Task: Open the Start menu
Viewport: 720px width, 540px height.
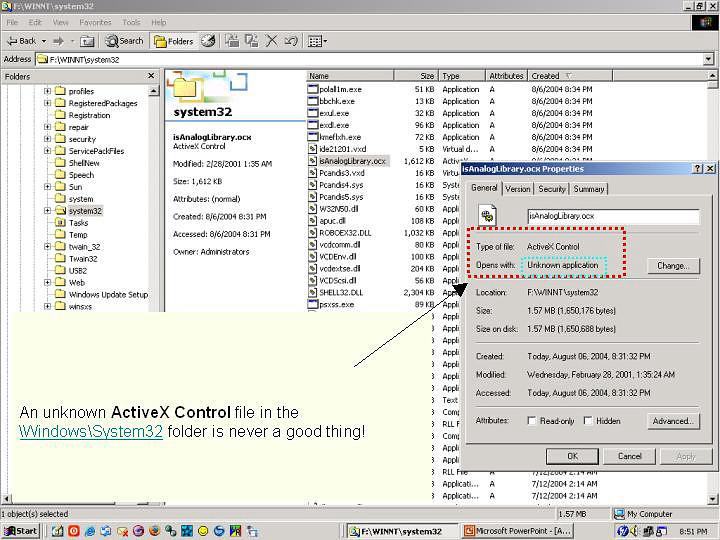Action: 21,531
